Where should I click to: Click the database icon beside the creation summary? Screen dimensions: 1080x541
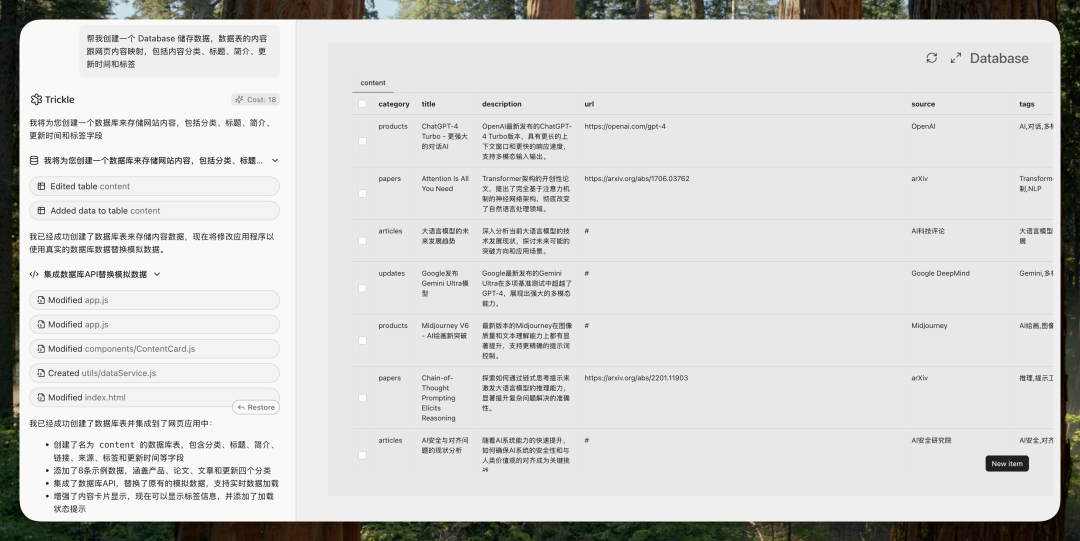(x=34, y=161)
